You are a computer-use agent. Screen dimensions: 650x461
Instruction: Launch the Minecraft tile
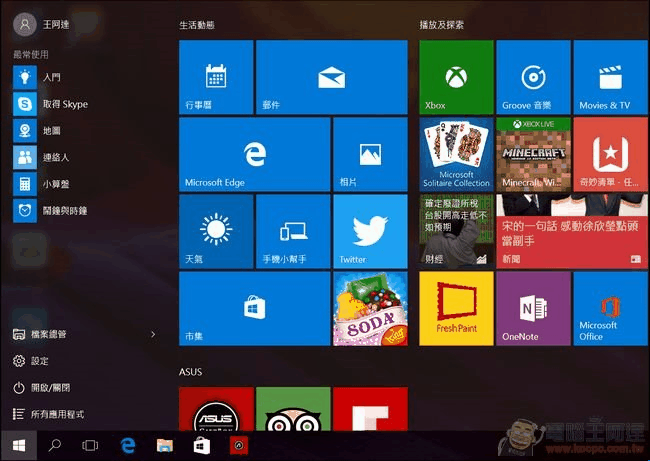[533, 154]
